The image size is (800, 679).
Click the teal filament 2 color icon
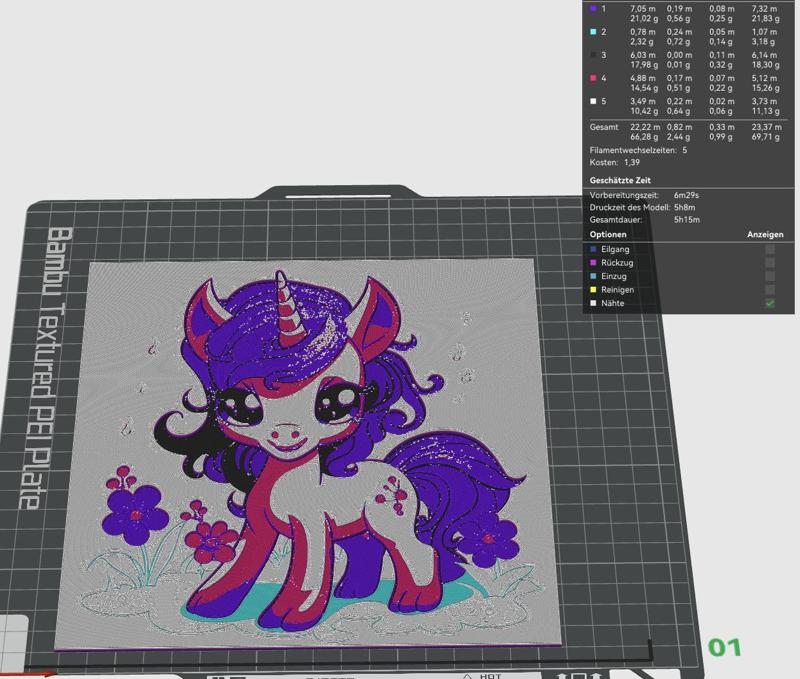tap(595, 31)
